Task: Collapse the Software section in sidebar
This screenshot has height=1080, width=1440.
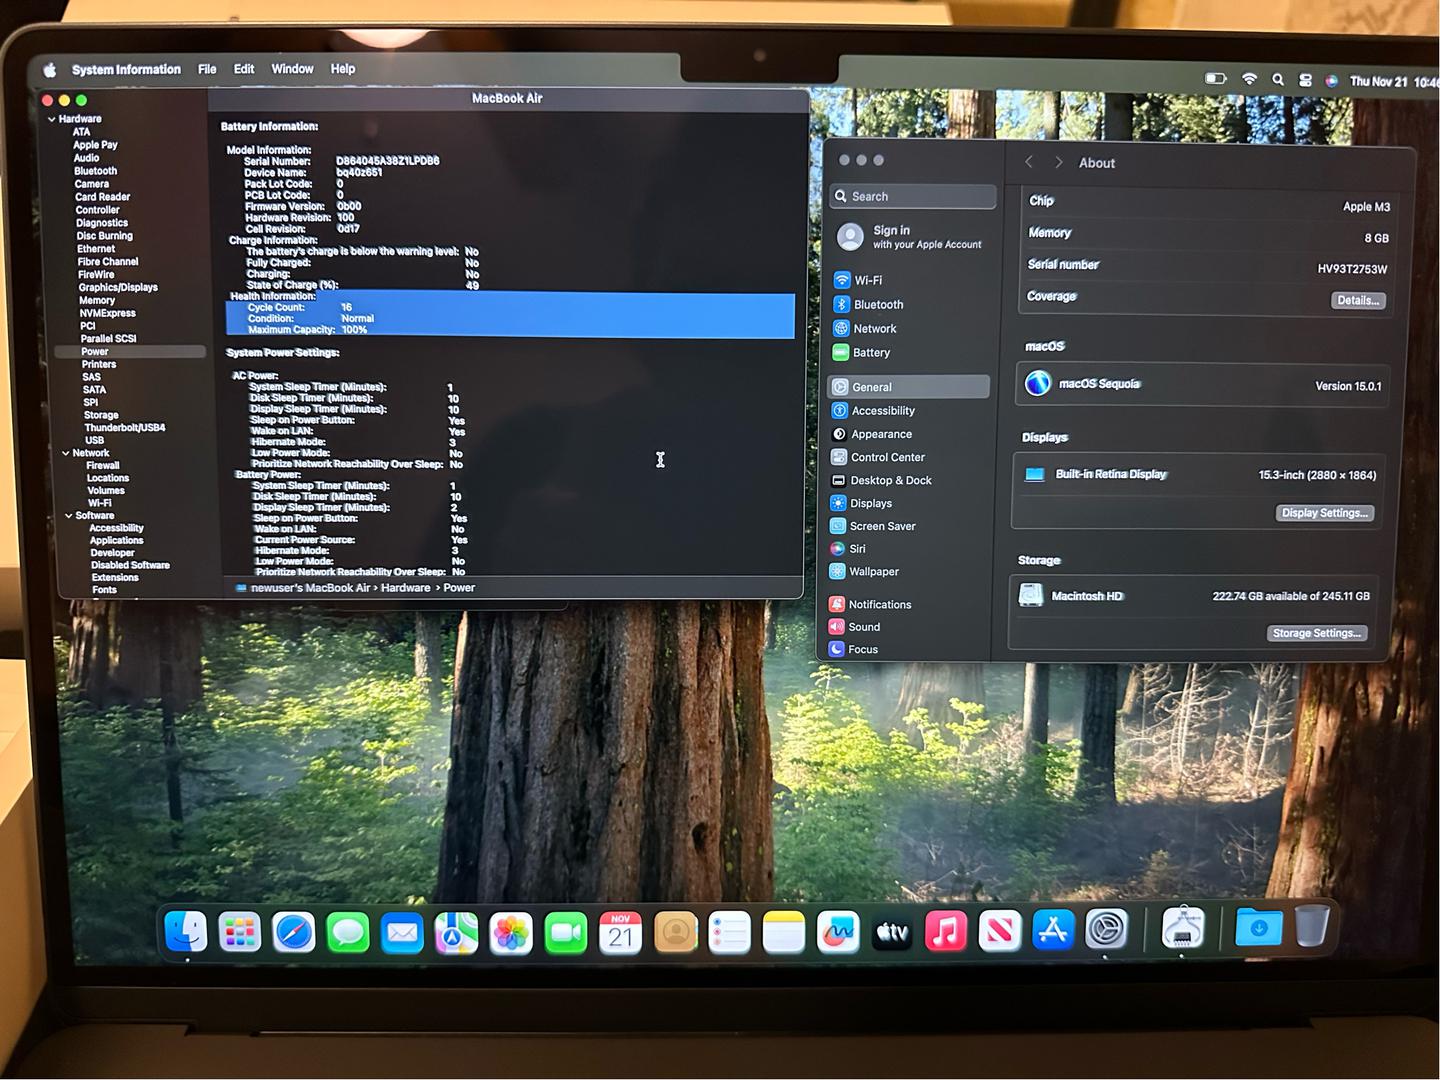Action: click(x=69, y=516)
